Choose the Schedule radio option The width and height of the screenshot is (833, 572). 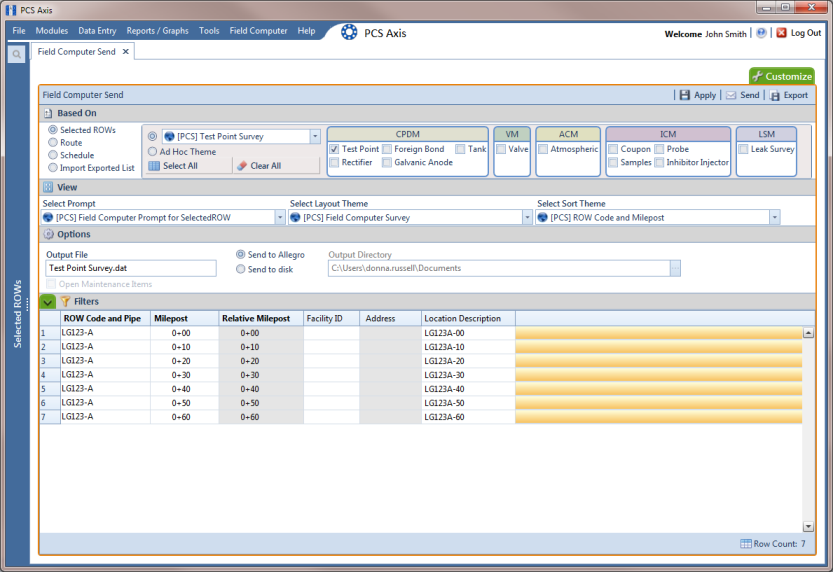click(x=53, y=155)
